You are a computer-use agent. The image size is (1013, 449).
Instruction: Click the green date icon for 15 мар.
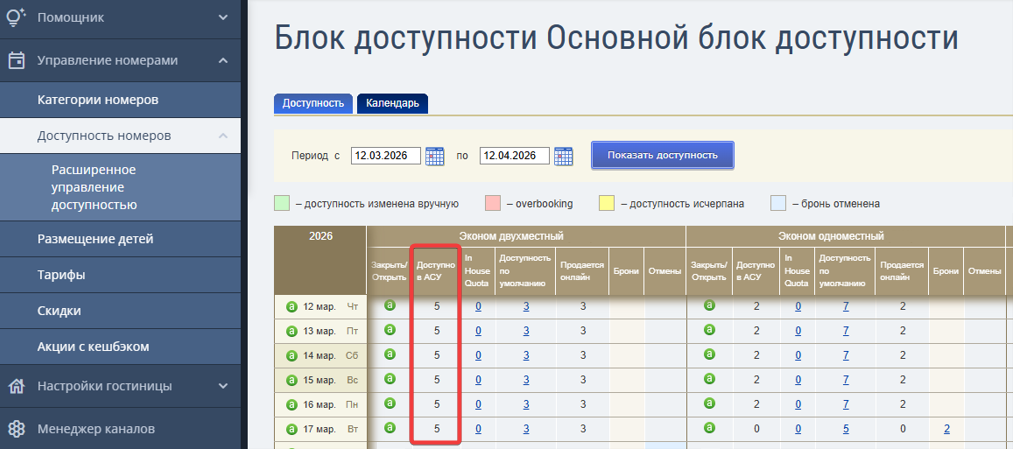click(291, 381)
